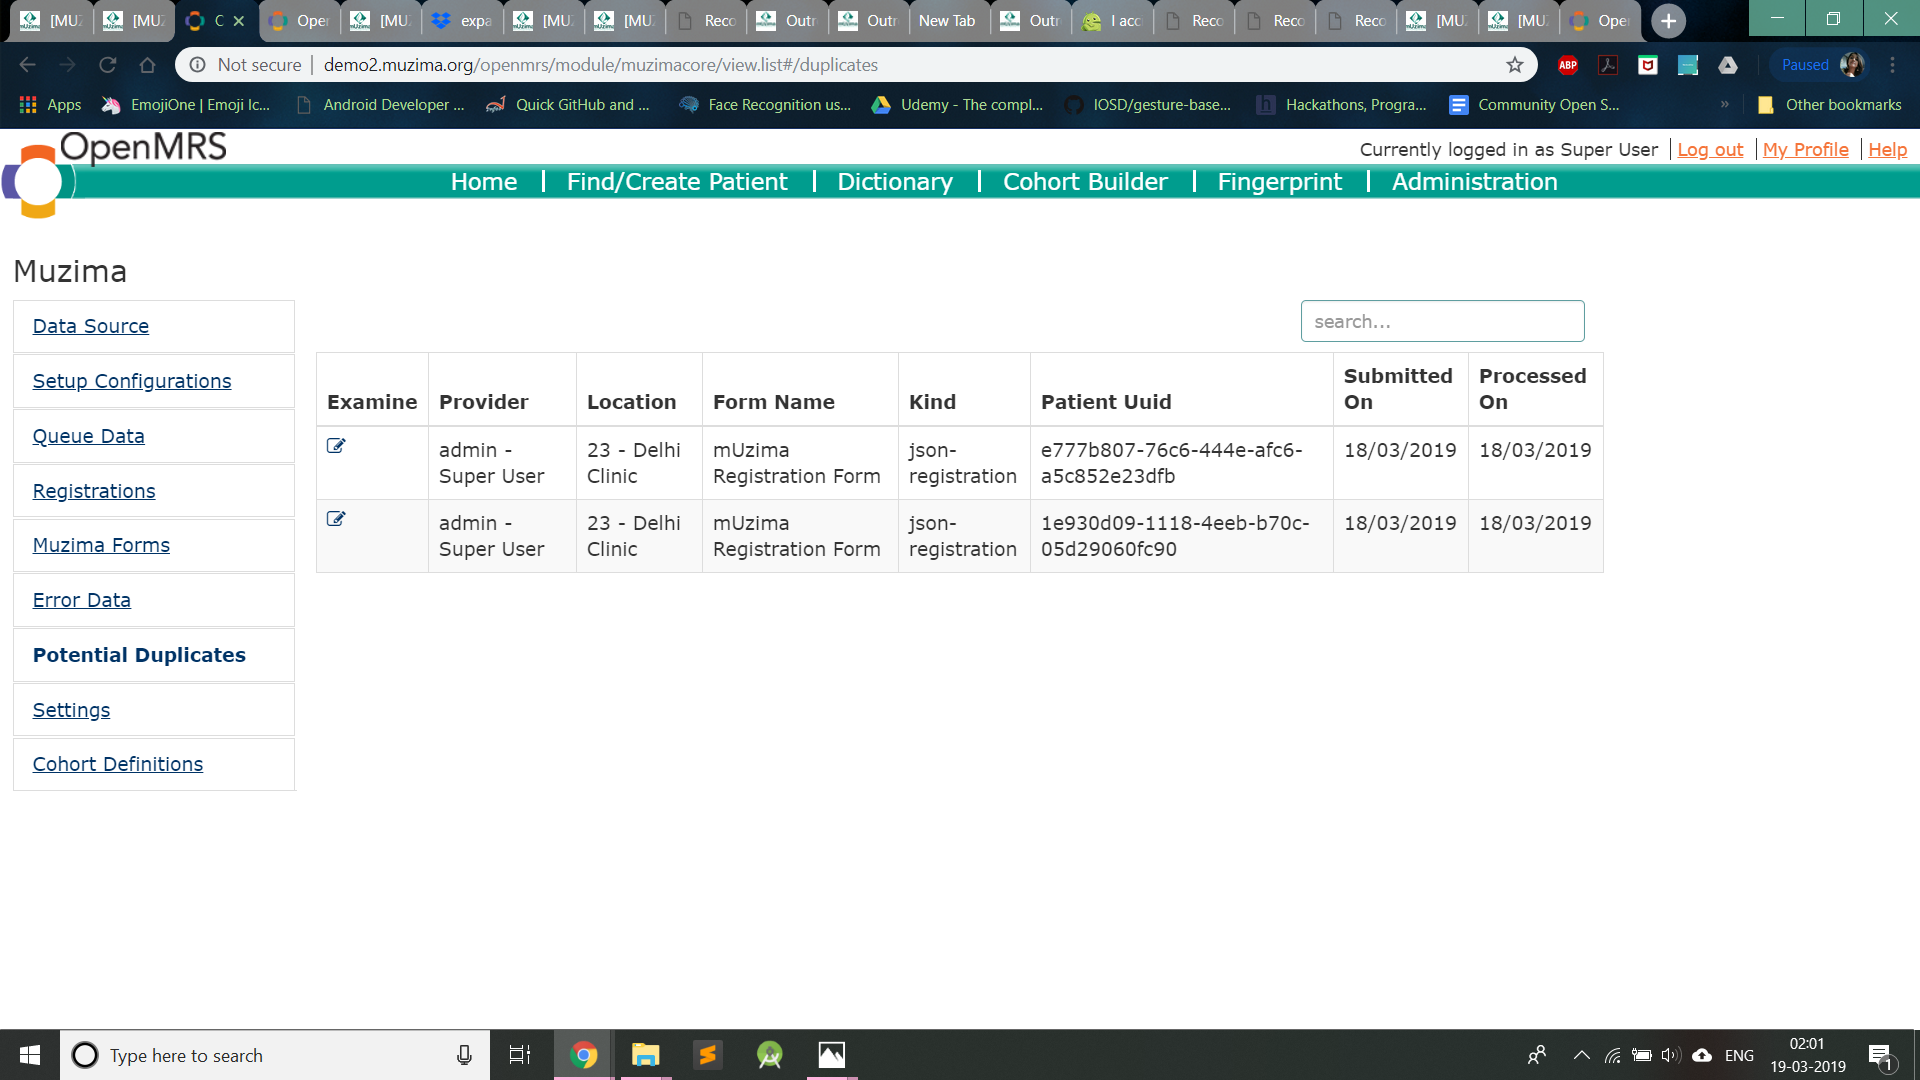Open Photos app from the taskbar
The image size is (1920, 1080).
(832, 1055)
